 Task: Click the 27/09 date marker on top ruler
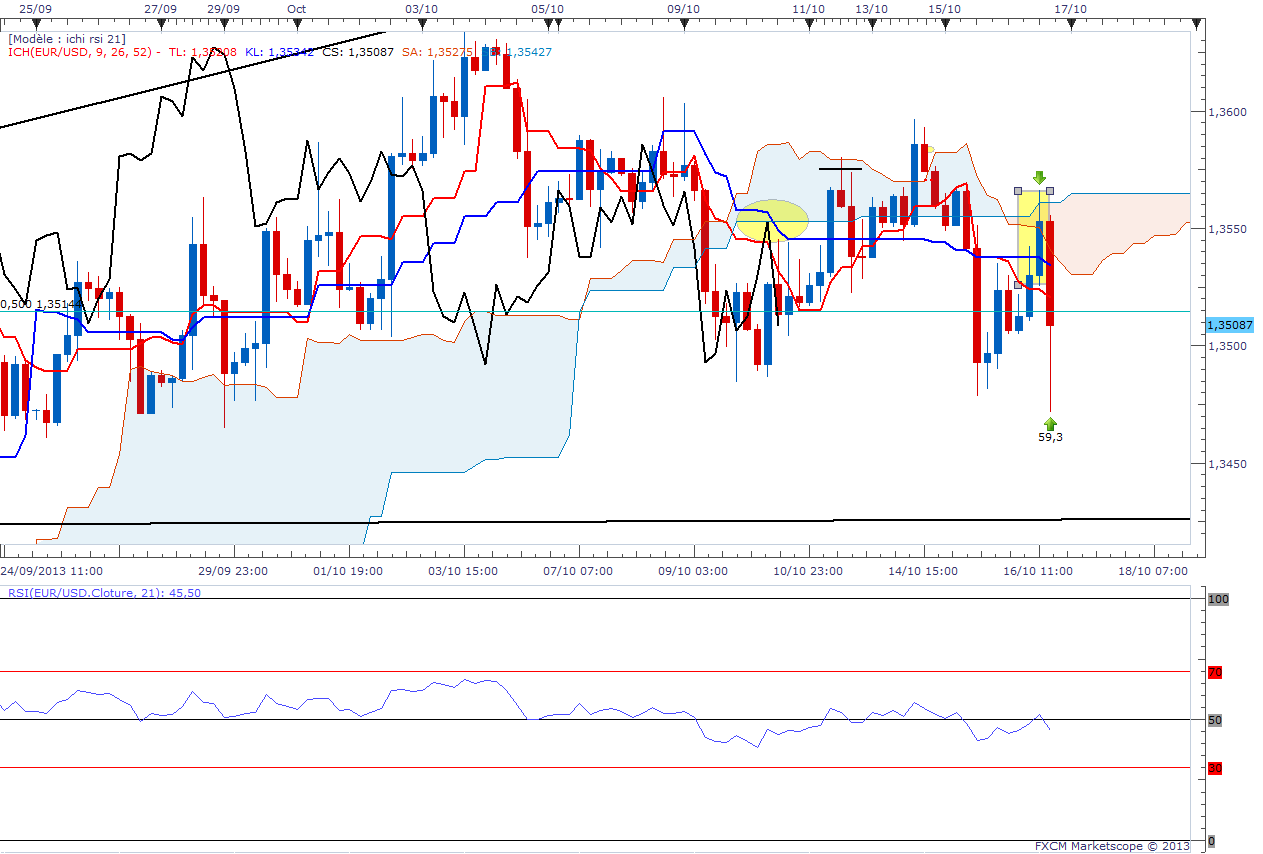[x=160, y=8]
